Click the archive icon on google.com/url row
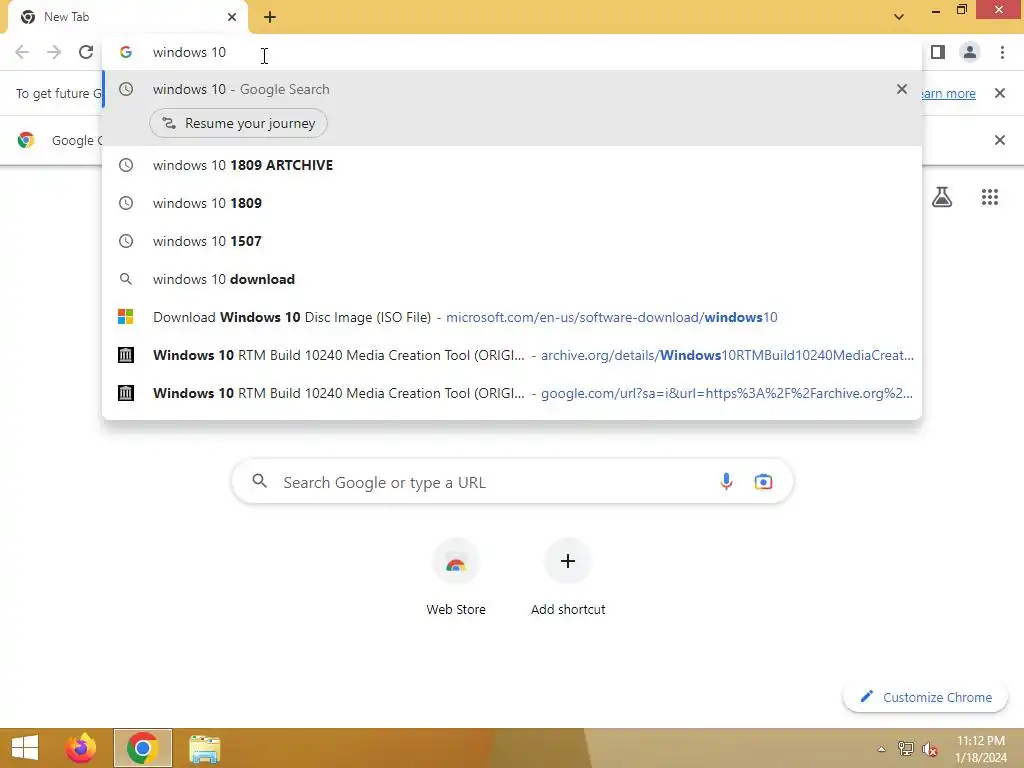This screenshot has height=768, width=1024. coord(125,392)
